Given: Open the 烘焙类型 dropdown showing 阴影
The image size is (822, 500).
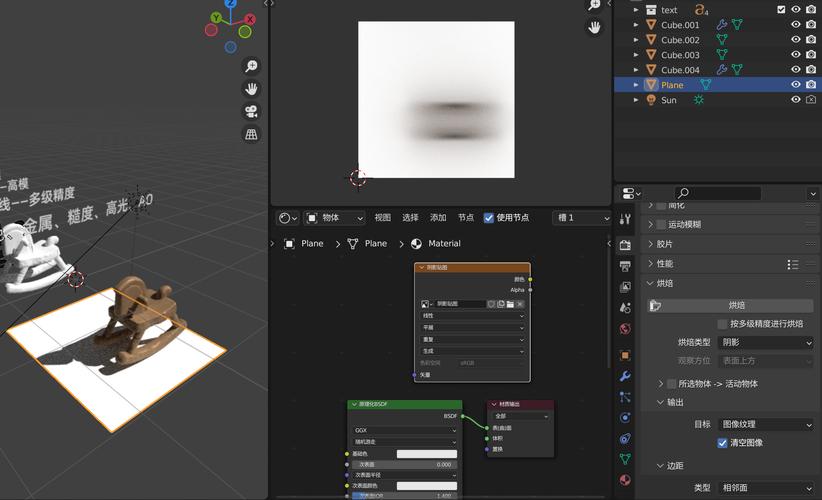Looking at the screenshot, I should coord(765,342).
